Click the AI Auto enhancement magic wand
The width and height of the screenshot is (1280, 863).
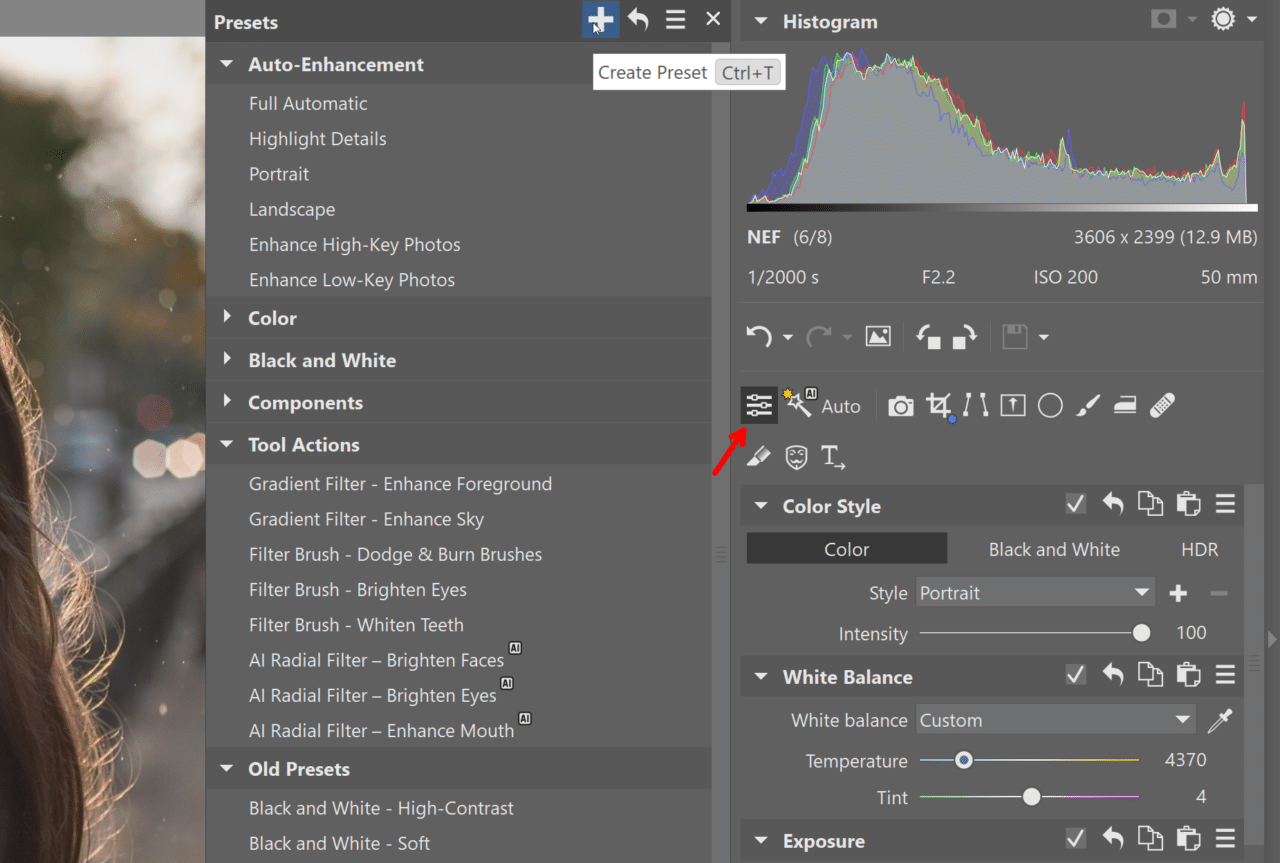(x=798, y=403)
